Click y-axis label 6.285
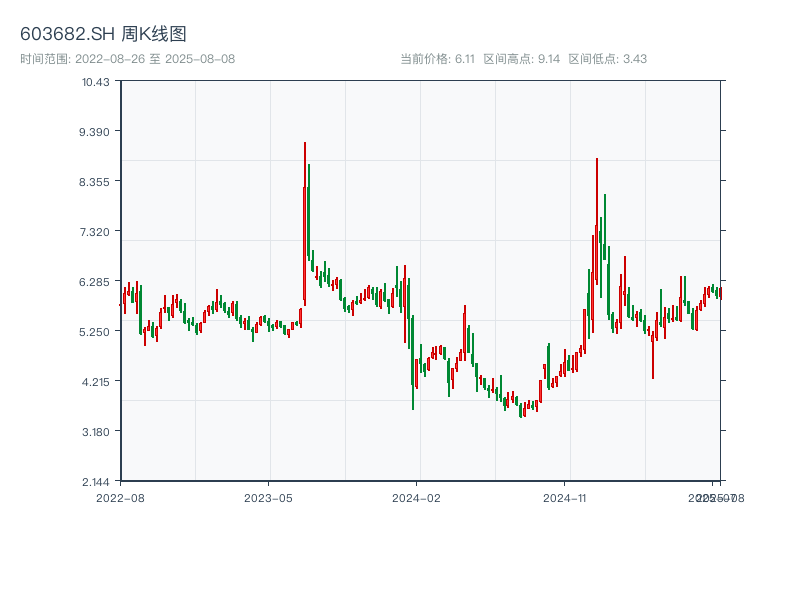Image resolution: width=800 pixels, height=600 pixels. tap(94, 282)
